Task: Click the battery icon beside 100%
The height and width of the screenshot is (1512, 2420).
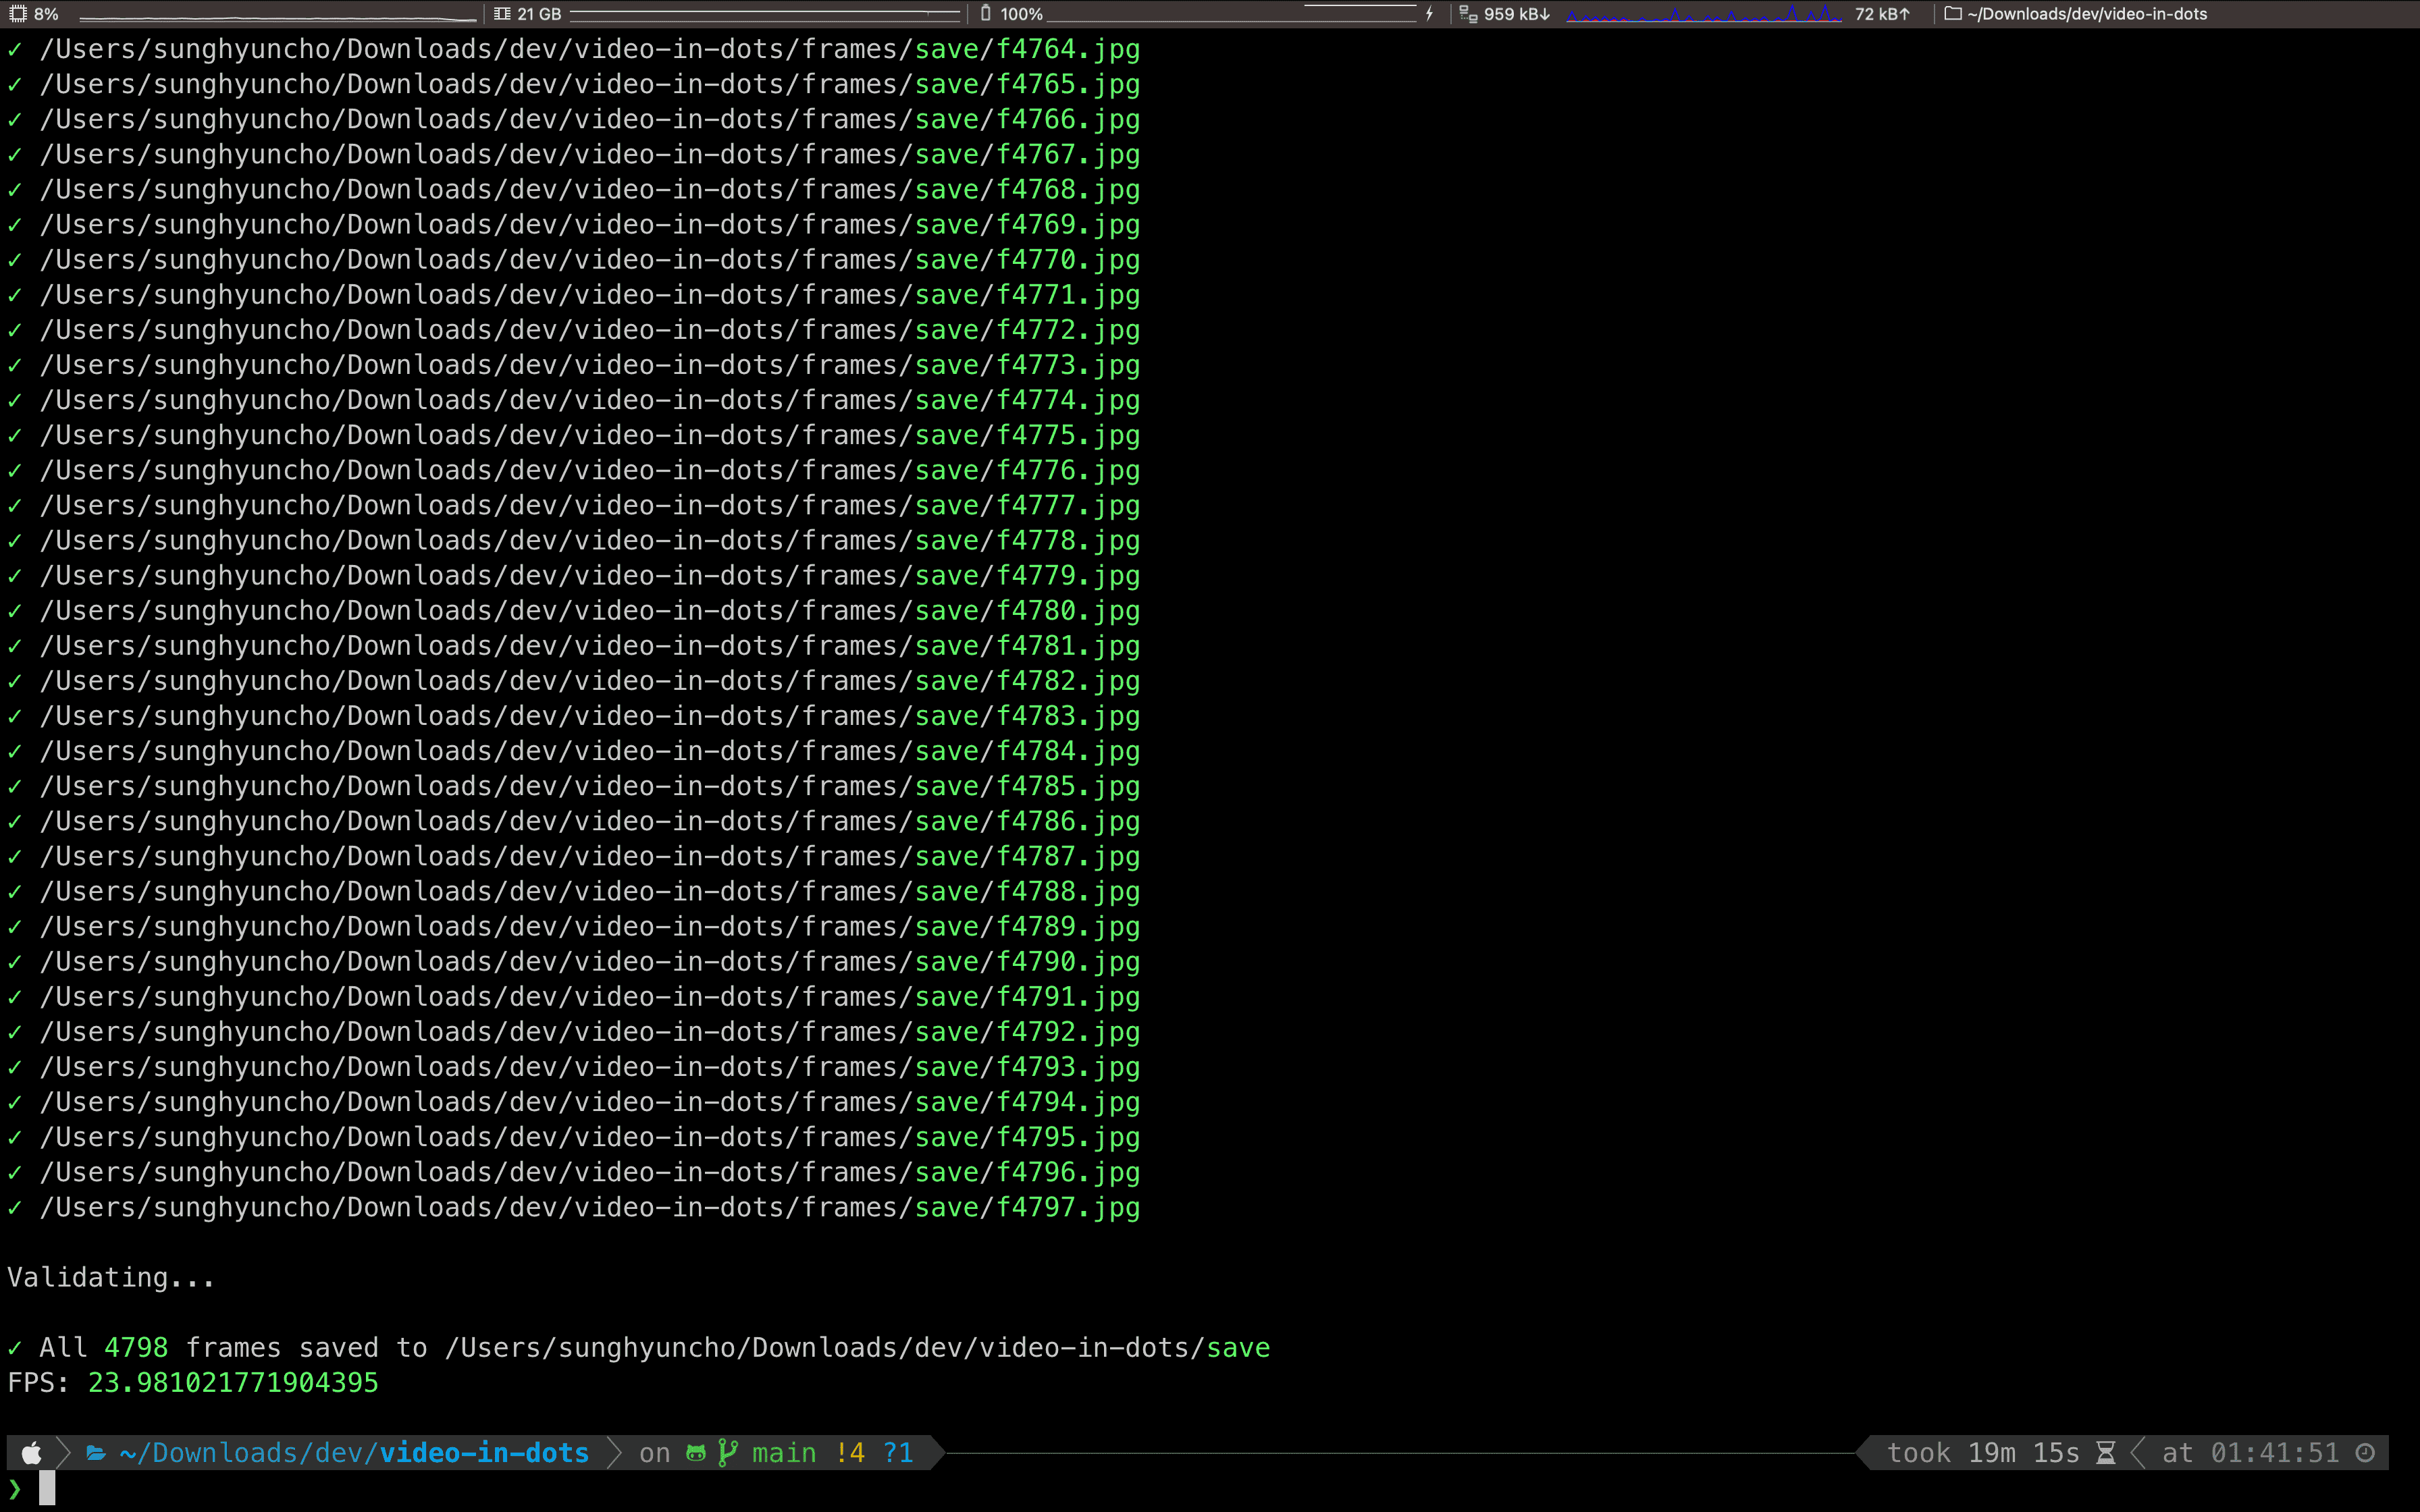Action: [986, 14]
